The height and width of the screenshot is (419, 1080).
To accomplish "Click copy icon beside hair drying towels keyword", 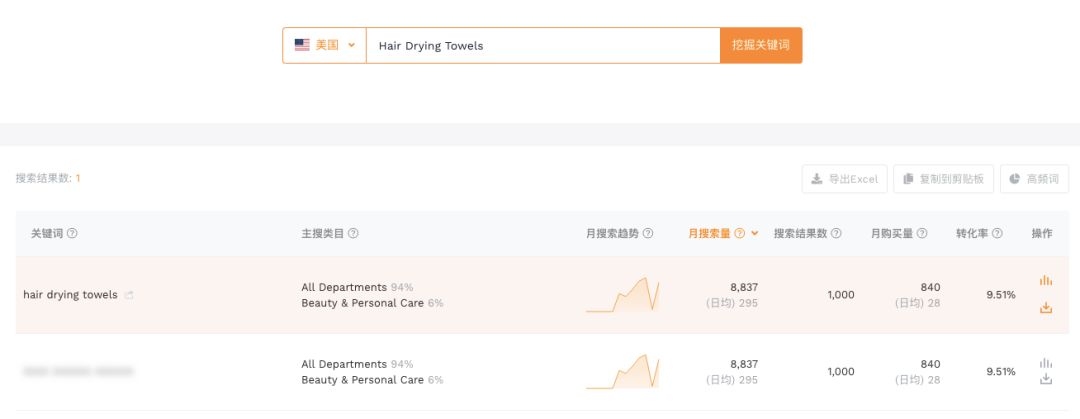I will [129, 295].
